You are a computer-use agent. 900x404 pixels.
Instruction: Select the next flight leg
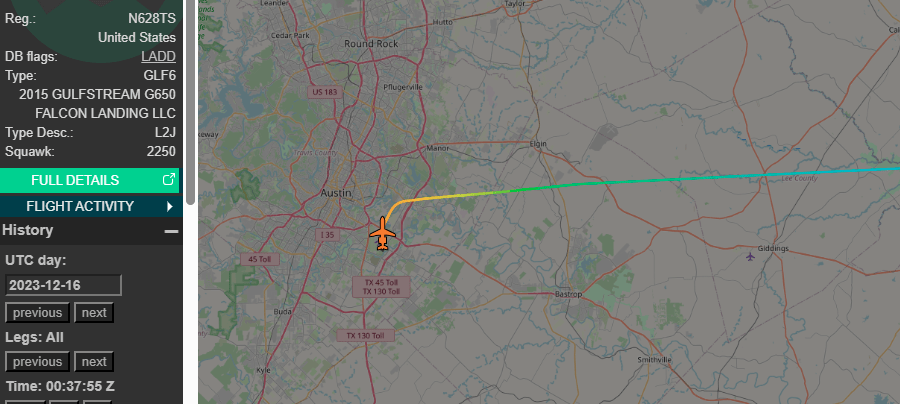(x=94, y=362)
